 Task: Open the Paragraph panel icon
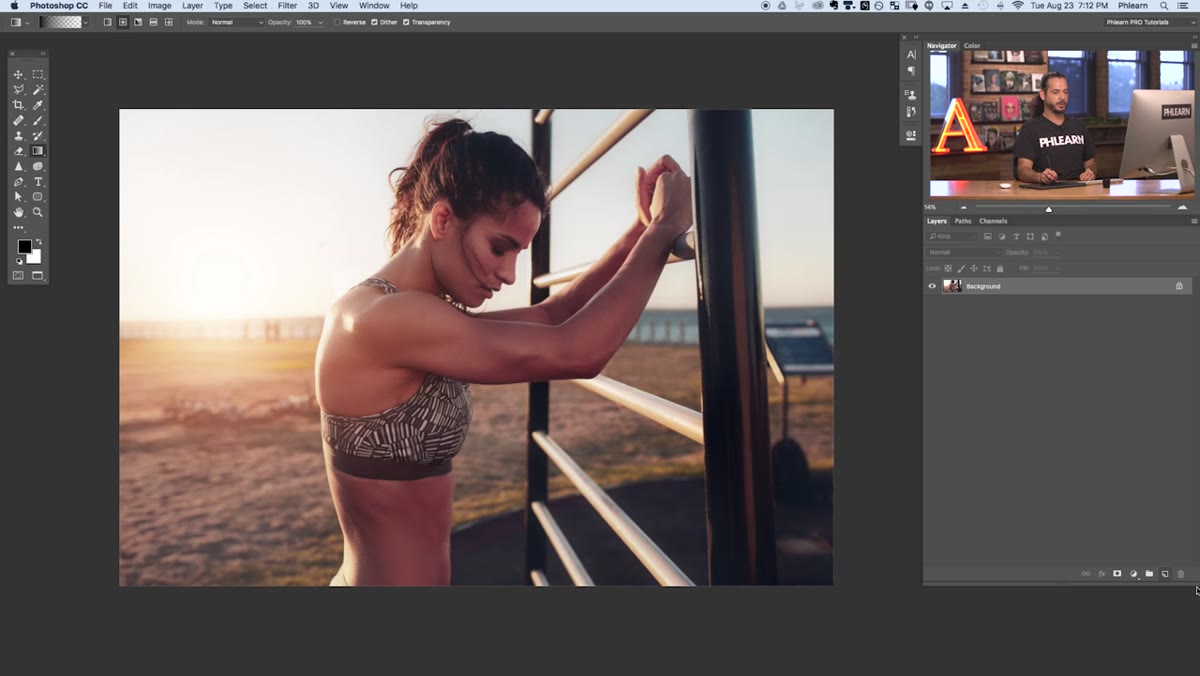[x=911, y=71]
